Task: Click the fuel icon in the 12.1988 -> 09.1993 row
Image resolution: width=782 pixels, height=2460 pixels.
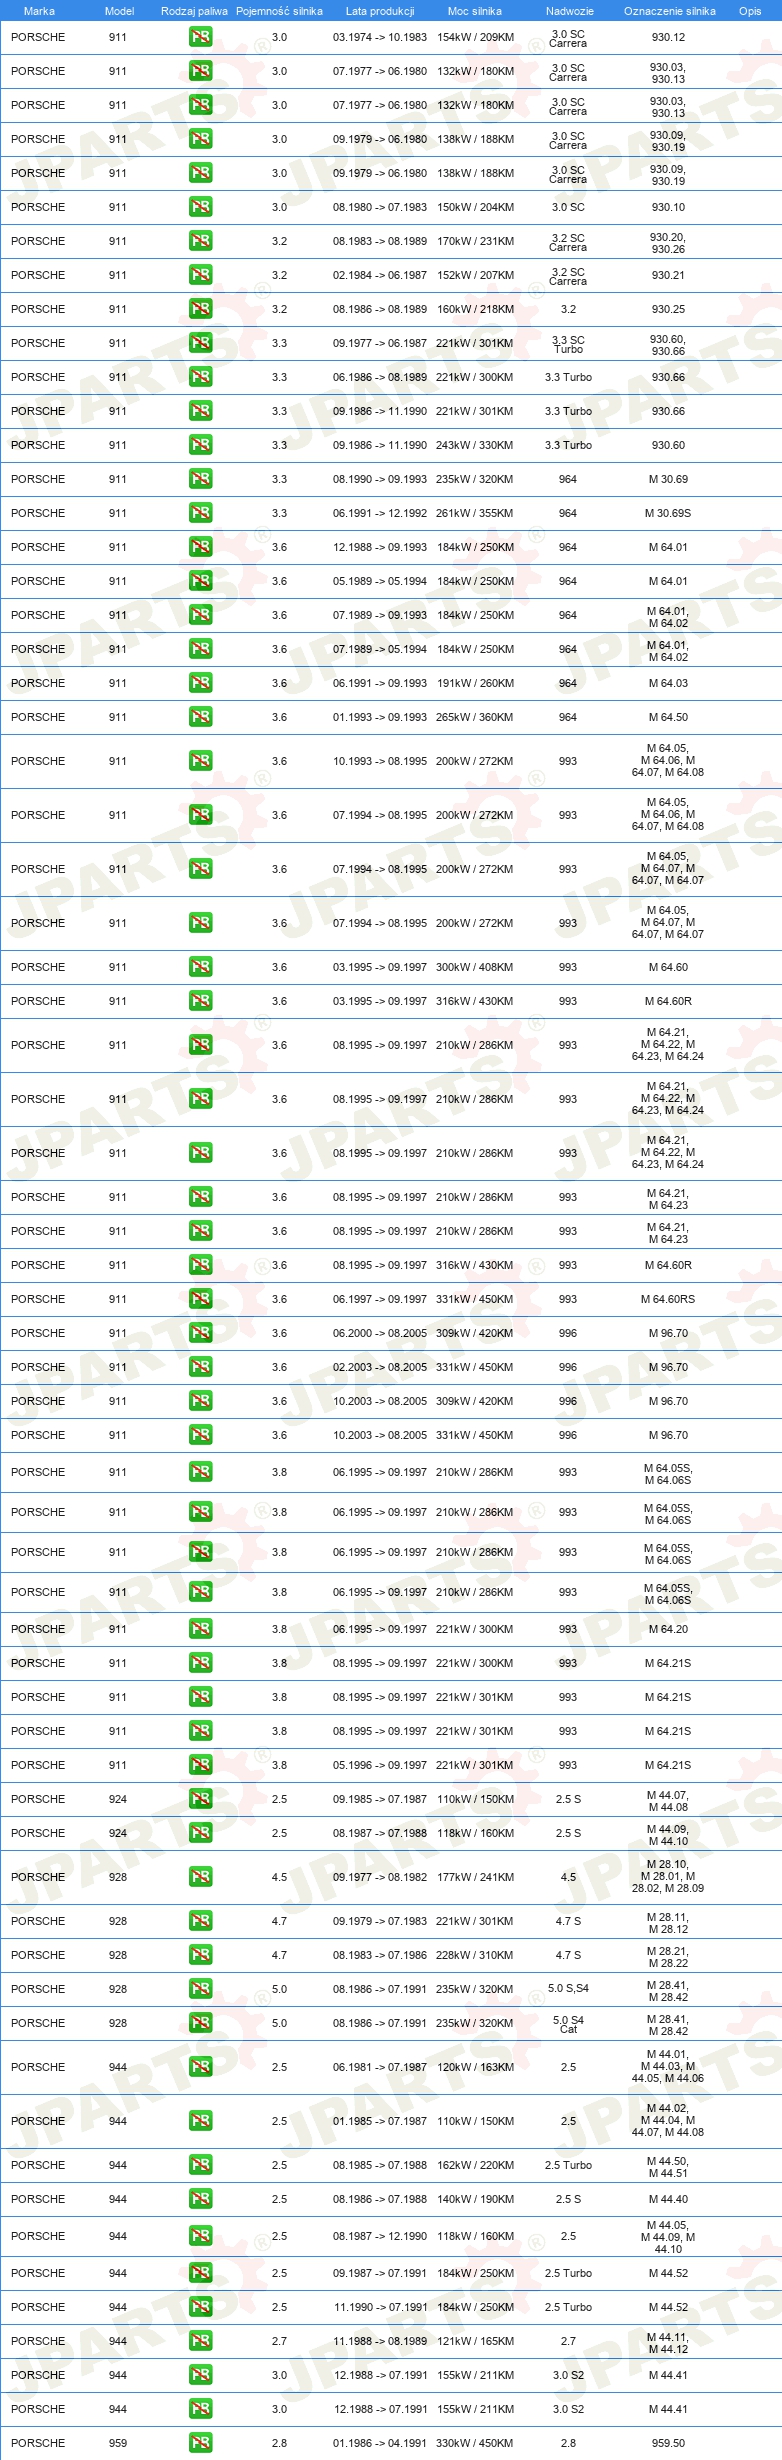Action: (x=200, y=547)
